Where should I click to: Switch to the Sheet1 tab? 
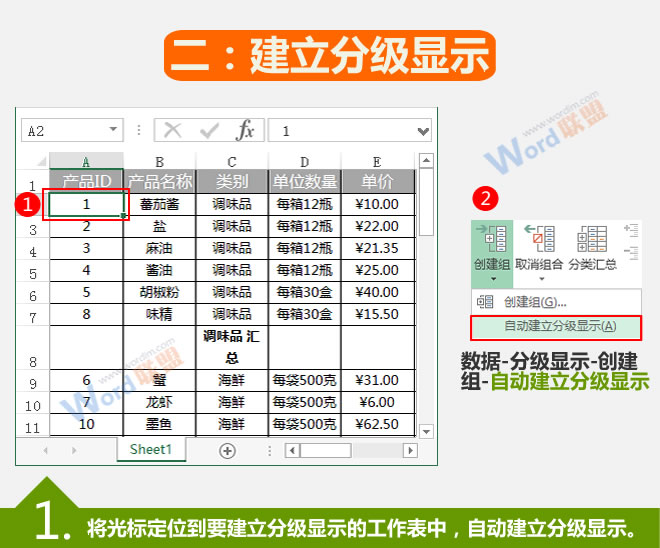click(x=151, y=450)
